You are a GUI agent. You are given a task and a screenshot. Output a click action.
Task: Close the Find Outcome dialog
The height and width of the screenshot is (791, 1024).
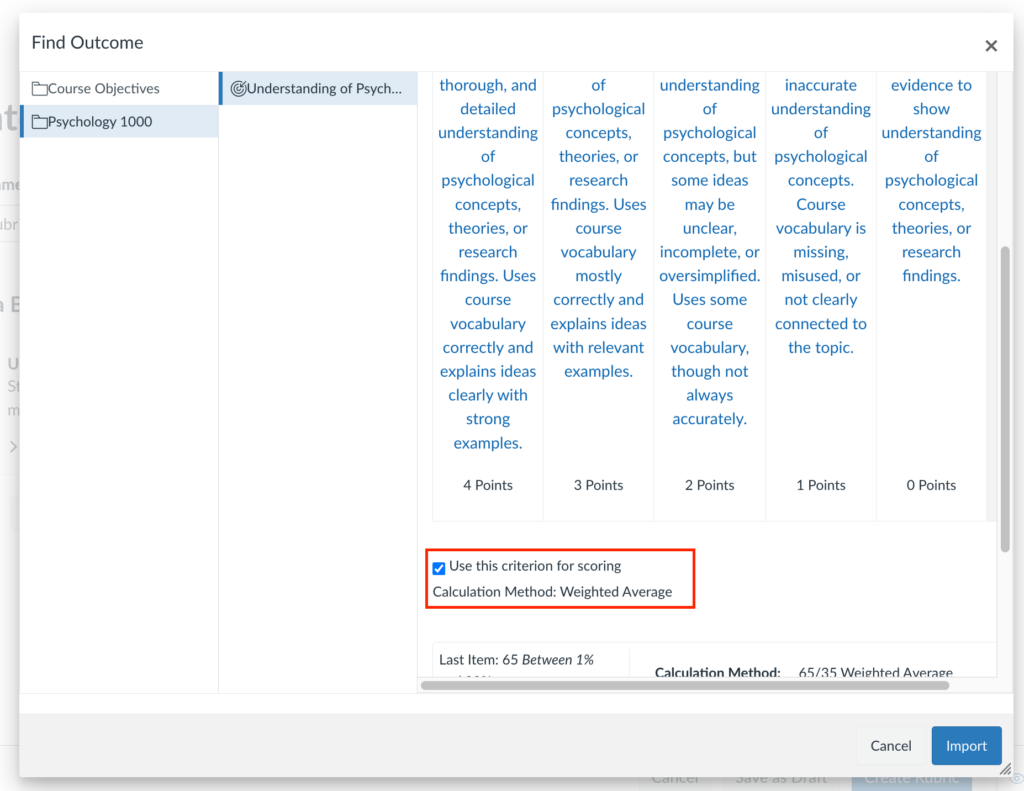[991, 46]
